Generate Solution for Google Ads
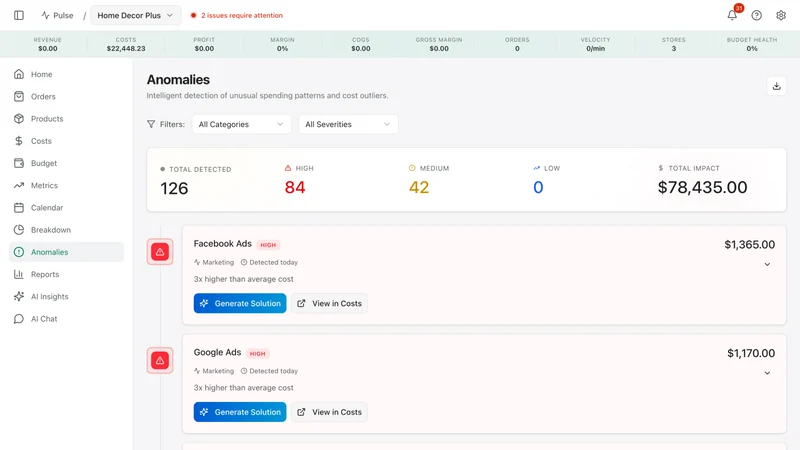800x450 pixels. pos(240,412)
